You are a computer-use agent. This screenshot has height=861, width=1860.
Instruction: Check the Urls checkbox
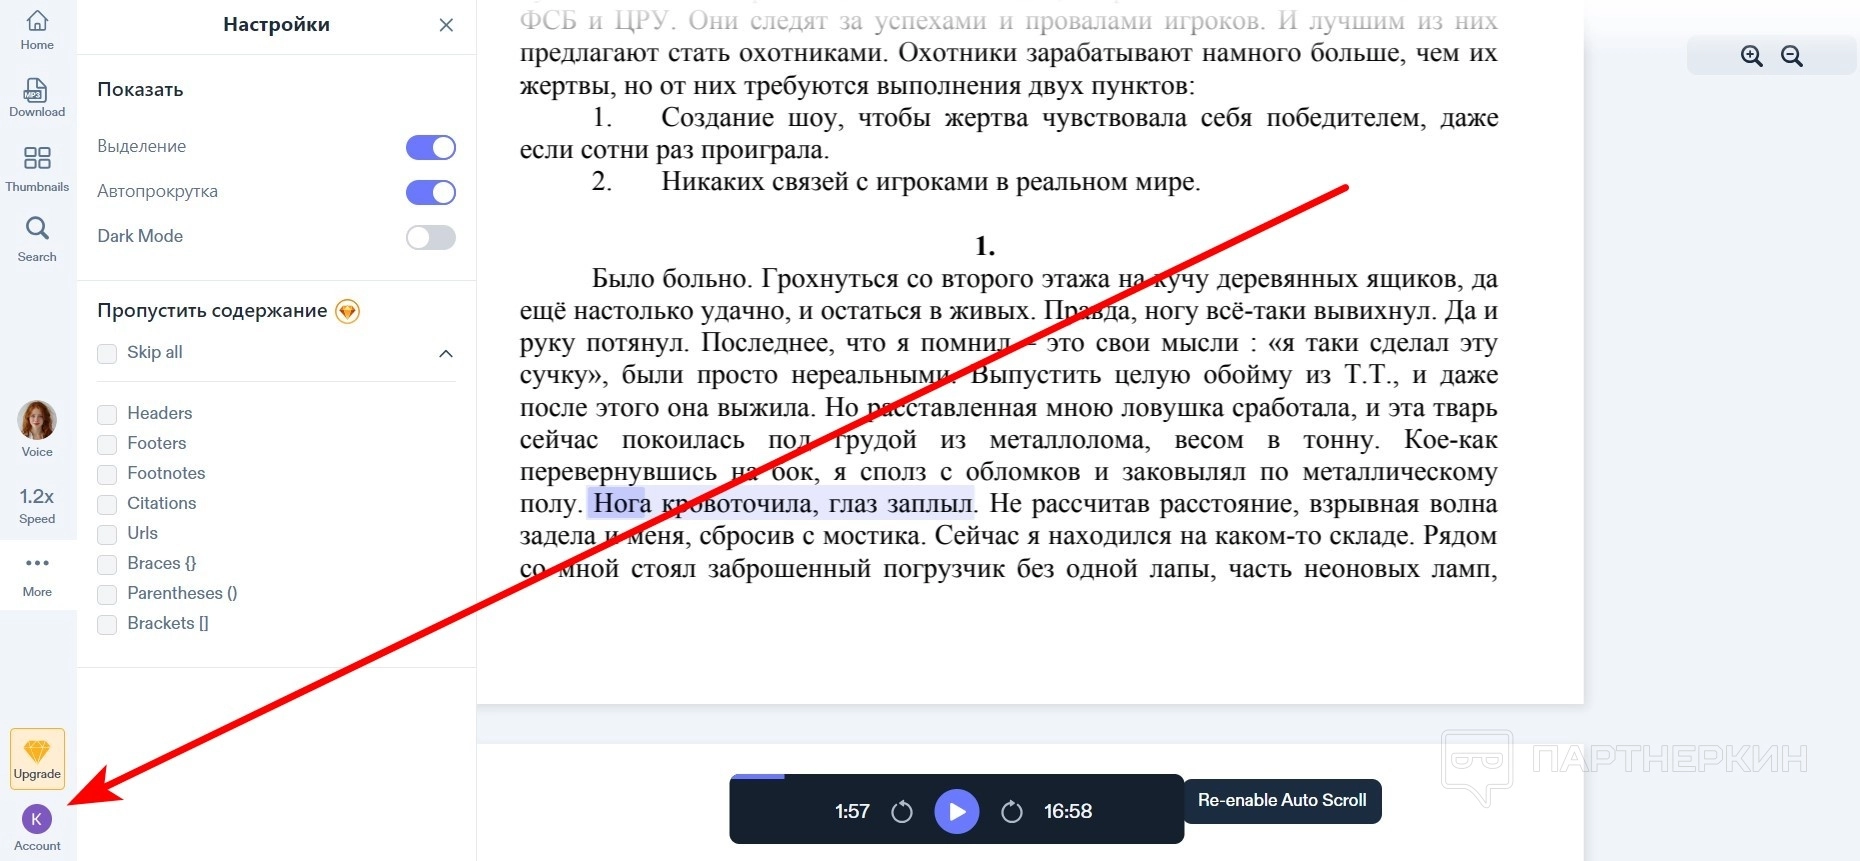point(107,534)
